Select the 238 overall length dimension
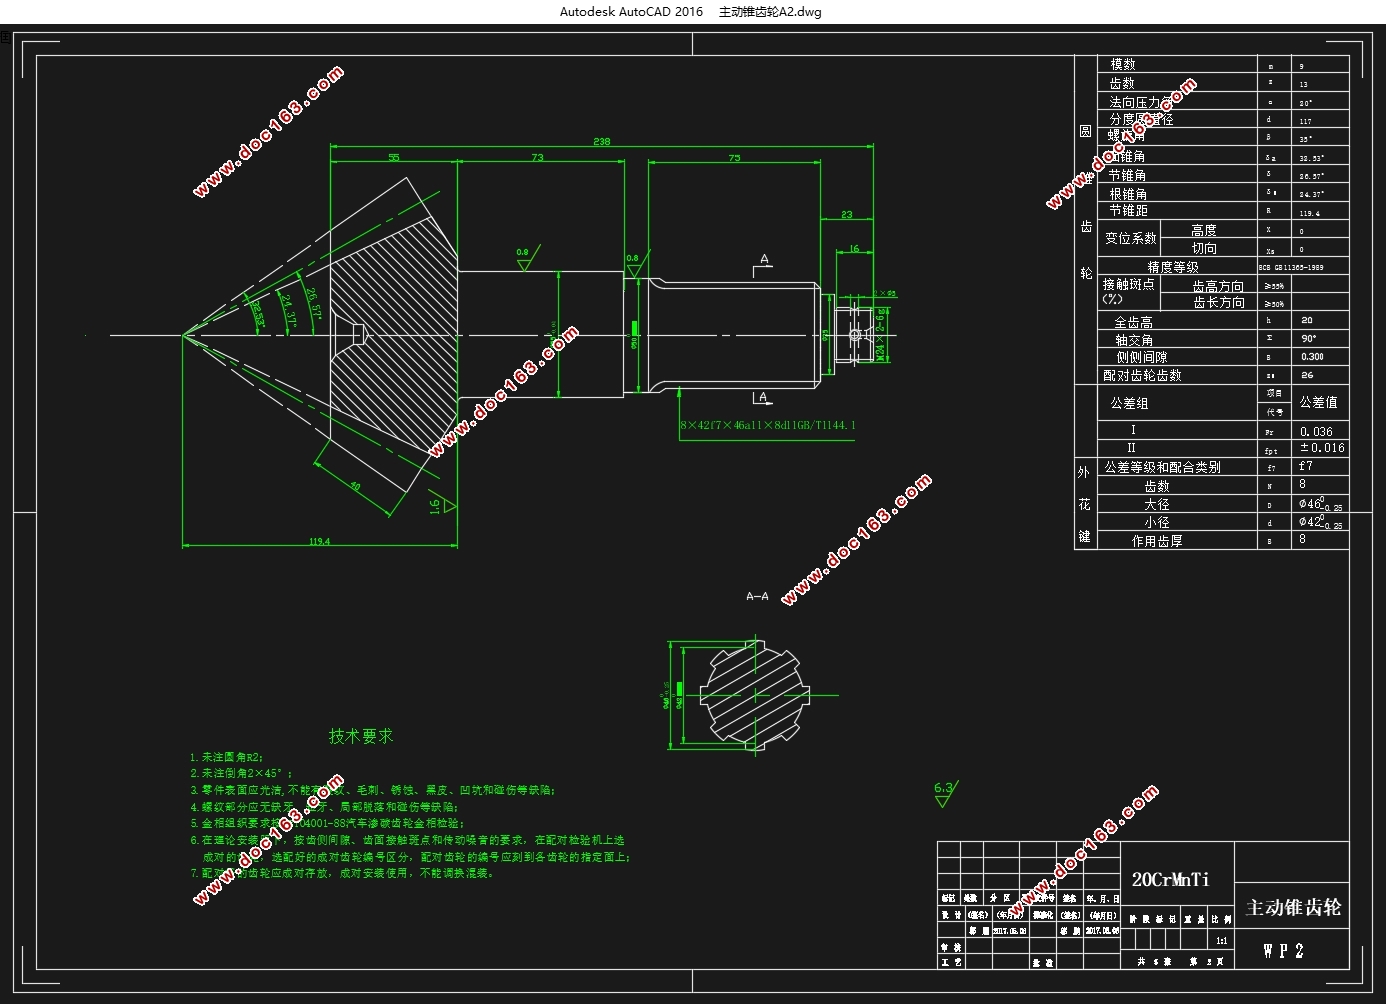 click(x=601, y=141)
